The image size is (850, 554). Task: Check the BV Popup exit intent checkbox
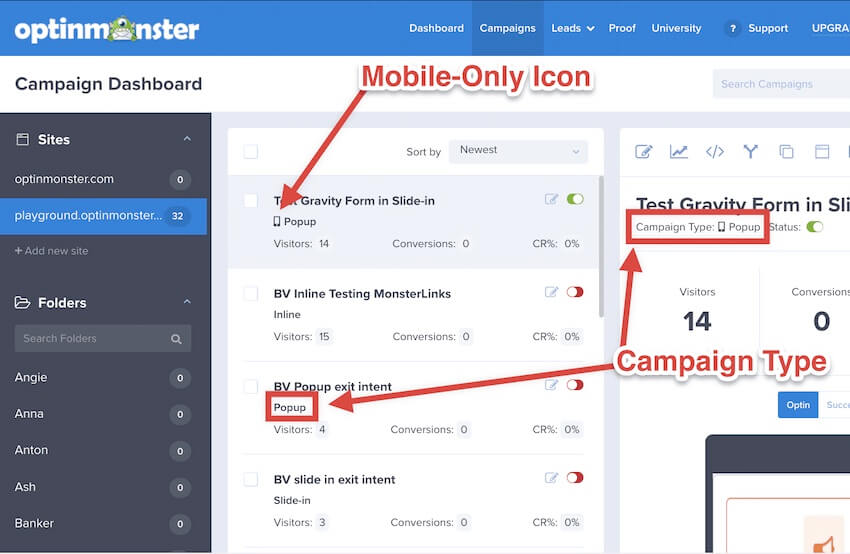[250, 386]
